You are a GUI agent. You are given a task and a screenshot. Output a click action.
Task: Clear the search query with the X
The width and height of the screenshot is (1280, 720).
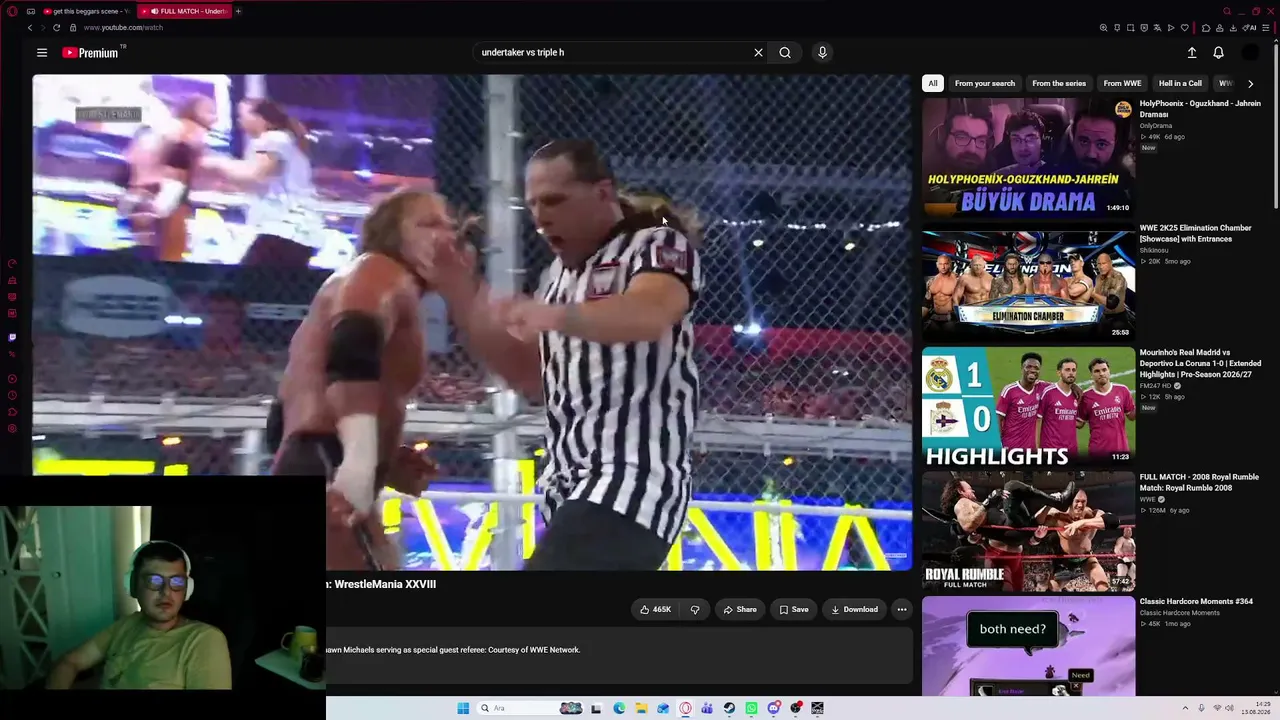758,52
